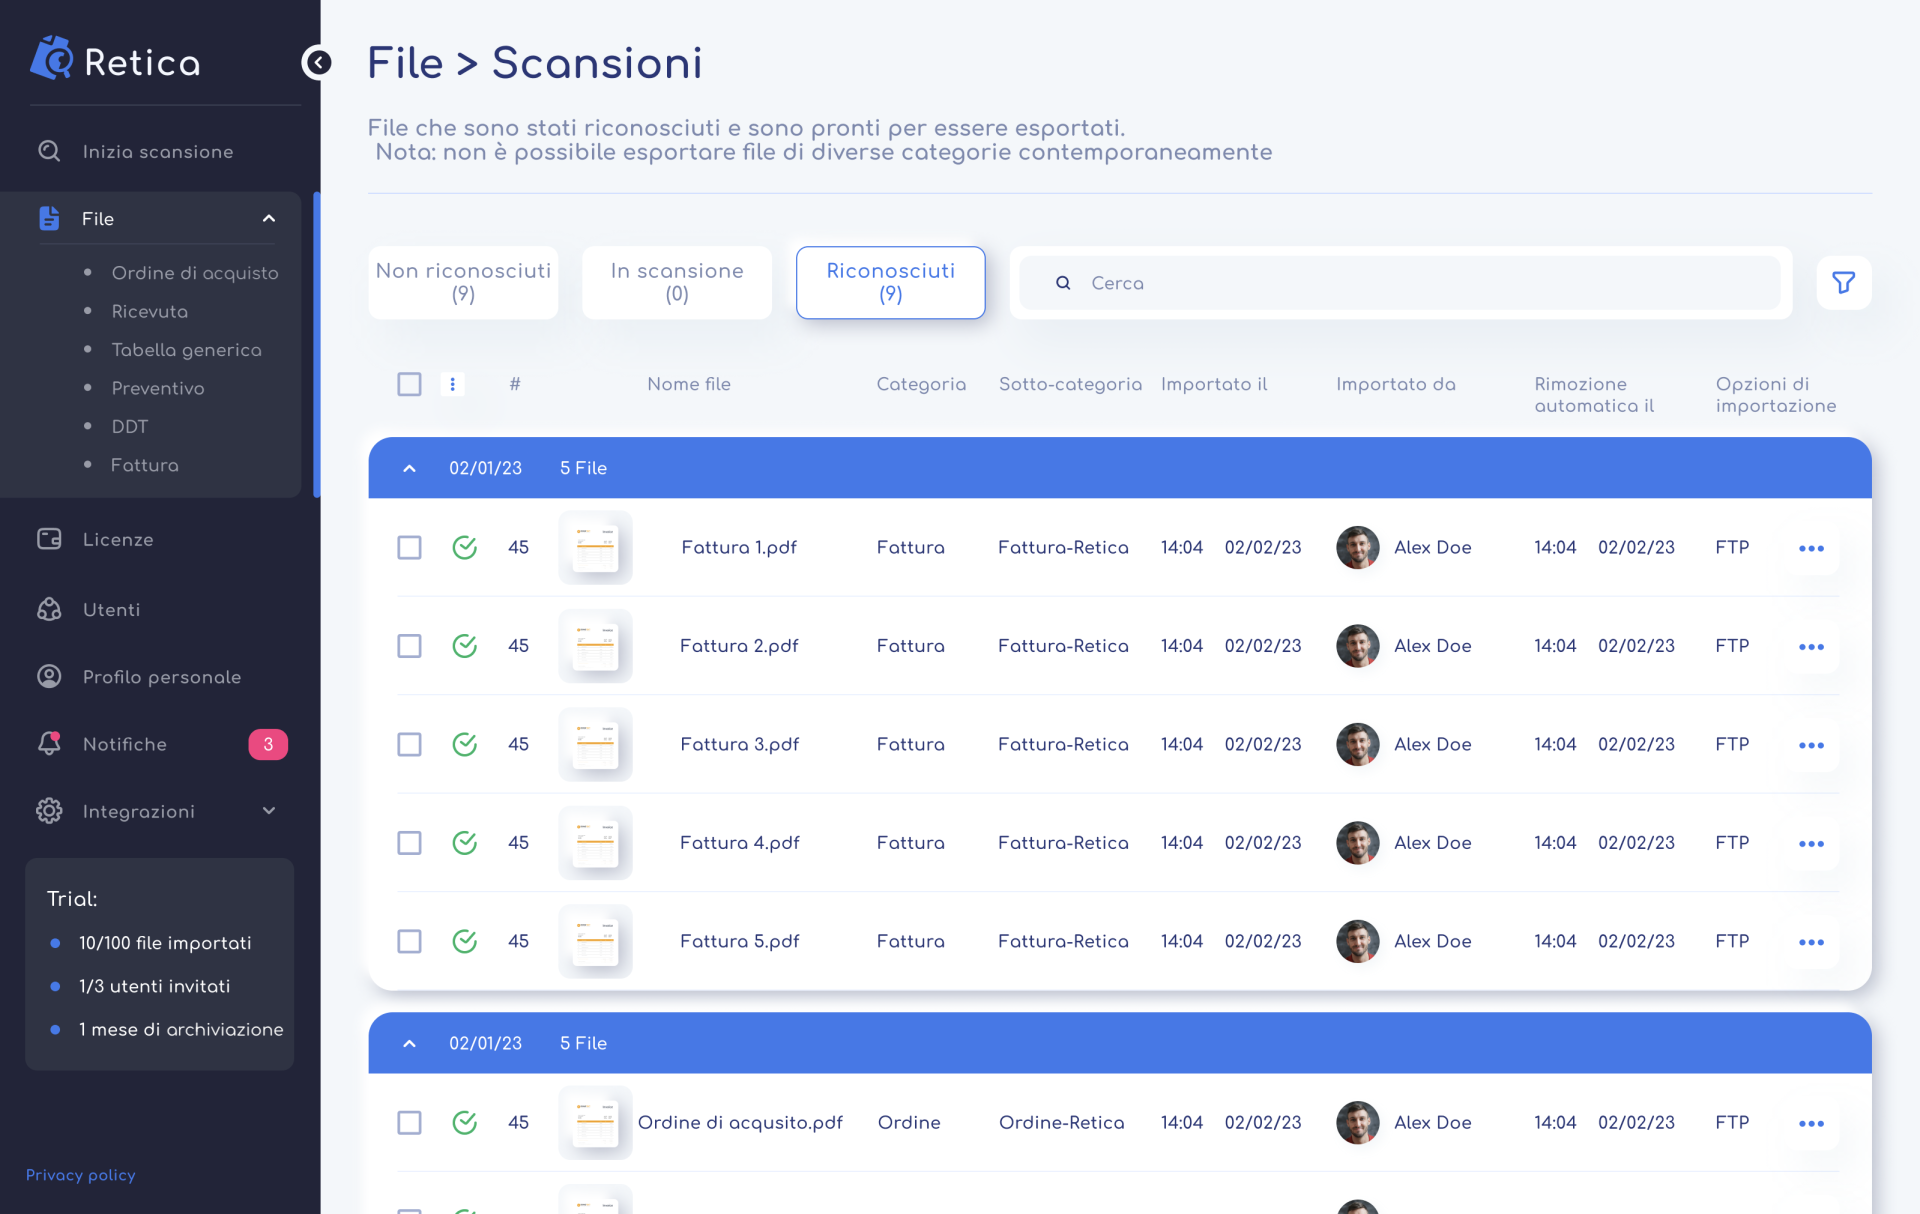Select the Ordine di acqusito.pdf checkbox
Viewport: 1920px width, 1214px height.
(409, 1123)
